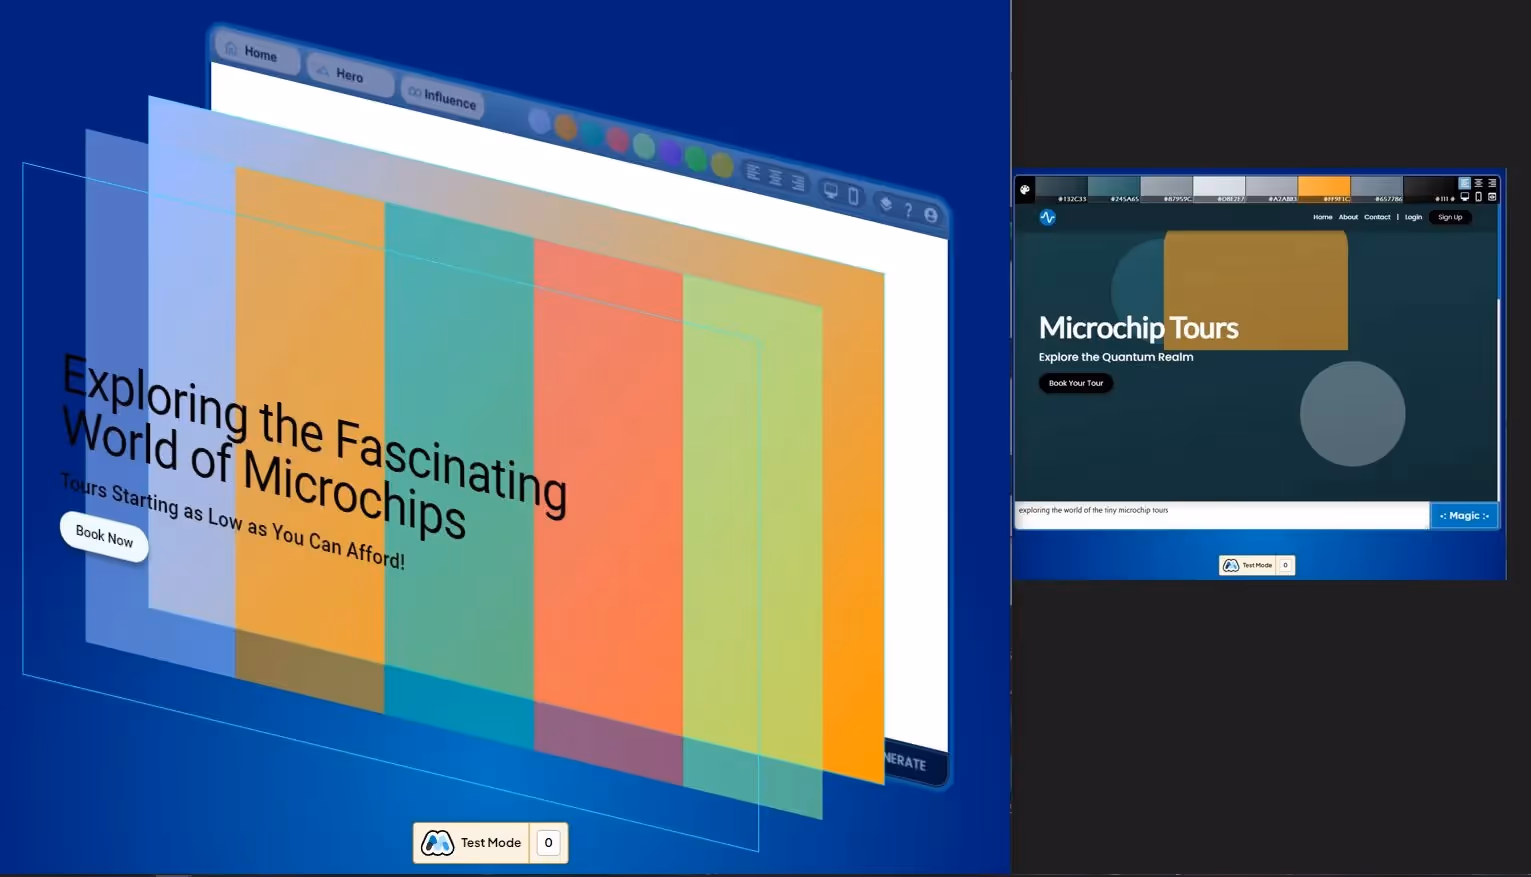This screenshot has width=1531, height=877.
Task: Pick the #245A65 teal swatch
Action: point(1114,189)
